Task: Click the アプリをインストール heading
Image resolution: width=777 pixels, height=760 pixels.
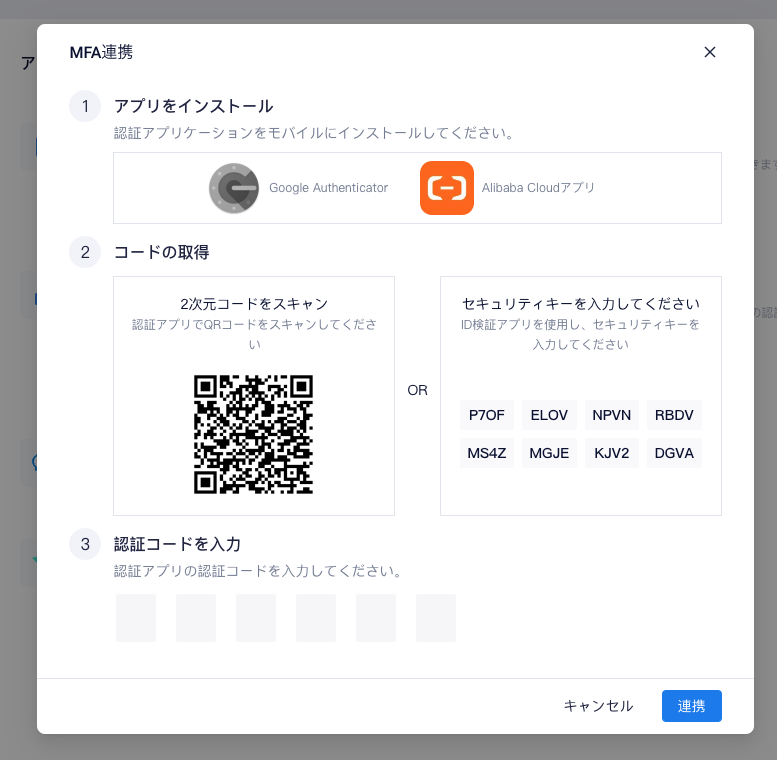Action: pos(193,106)
